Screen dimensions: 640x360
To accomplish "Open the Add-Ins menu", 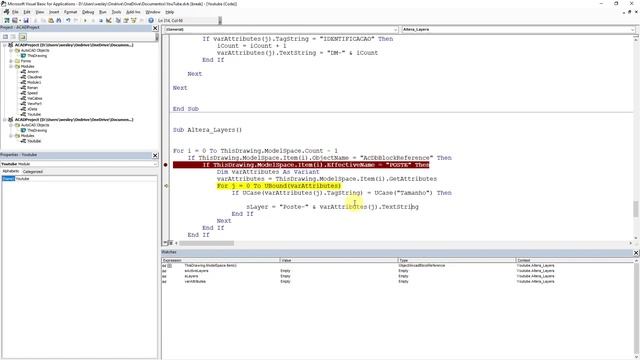I will [133, 12].
